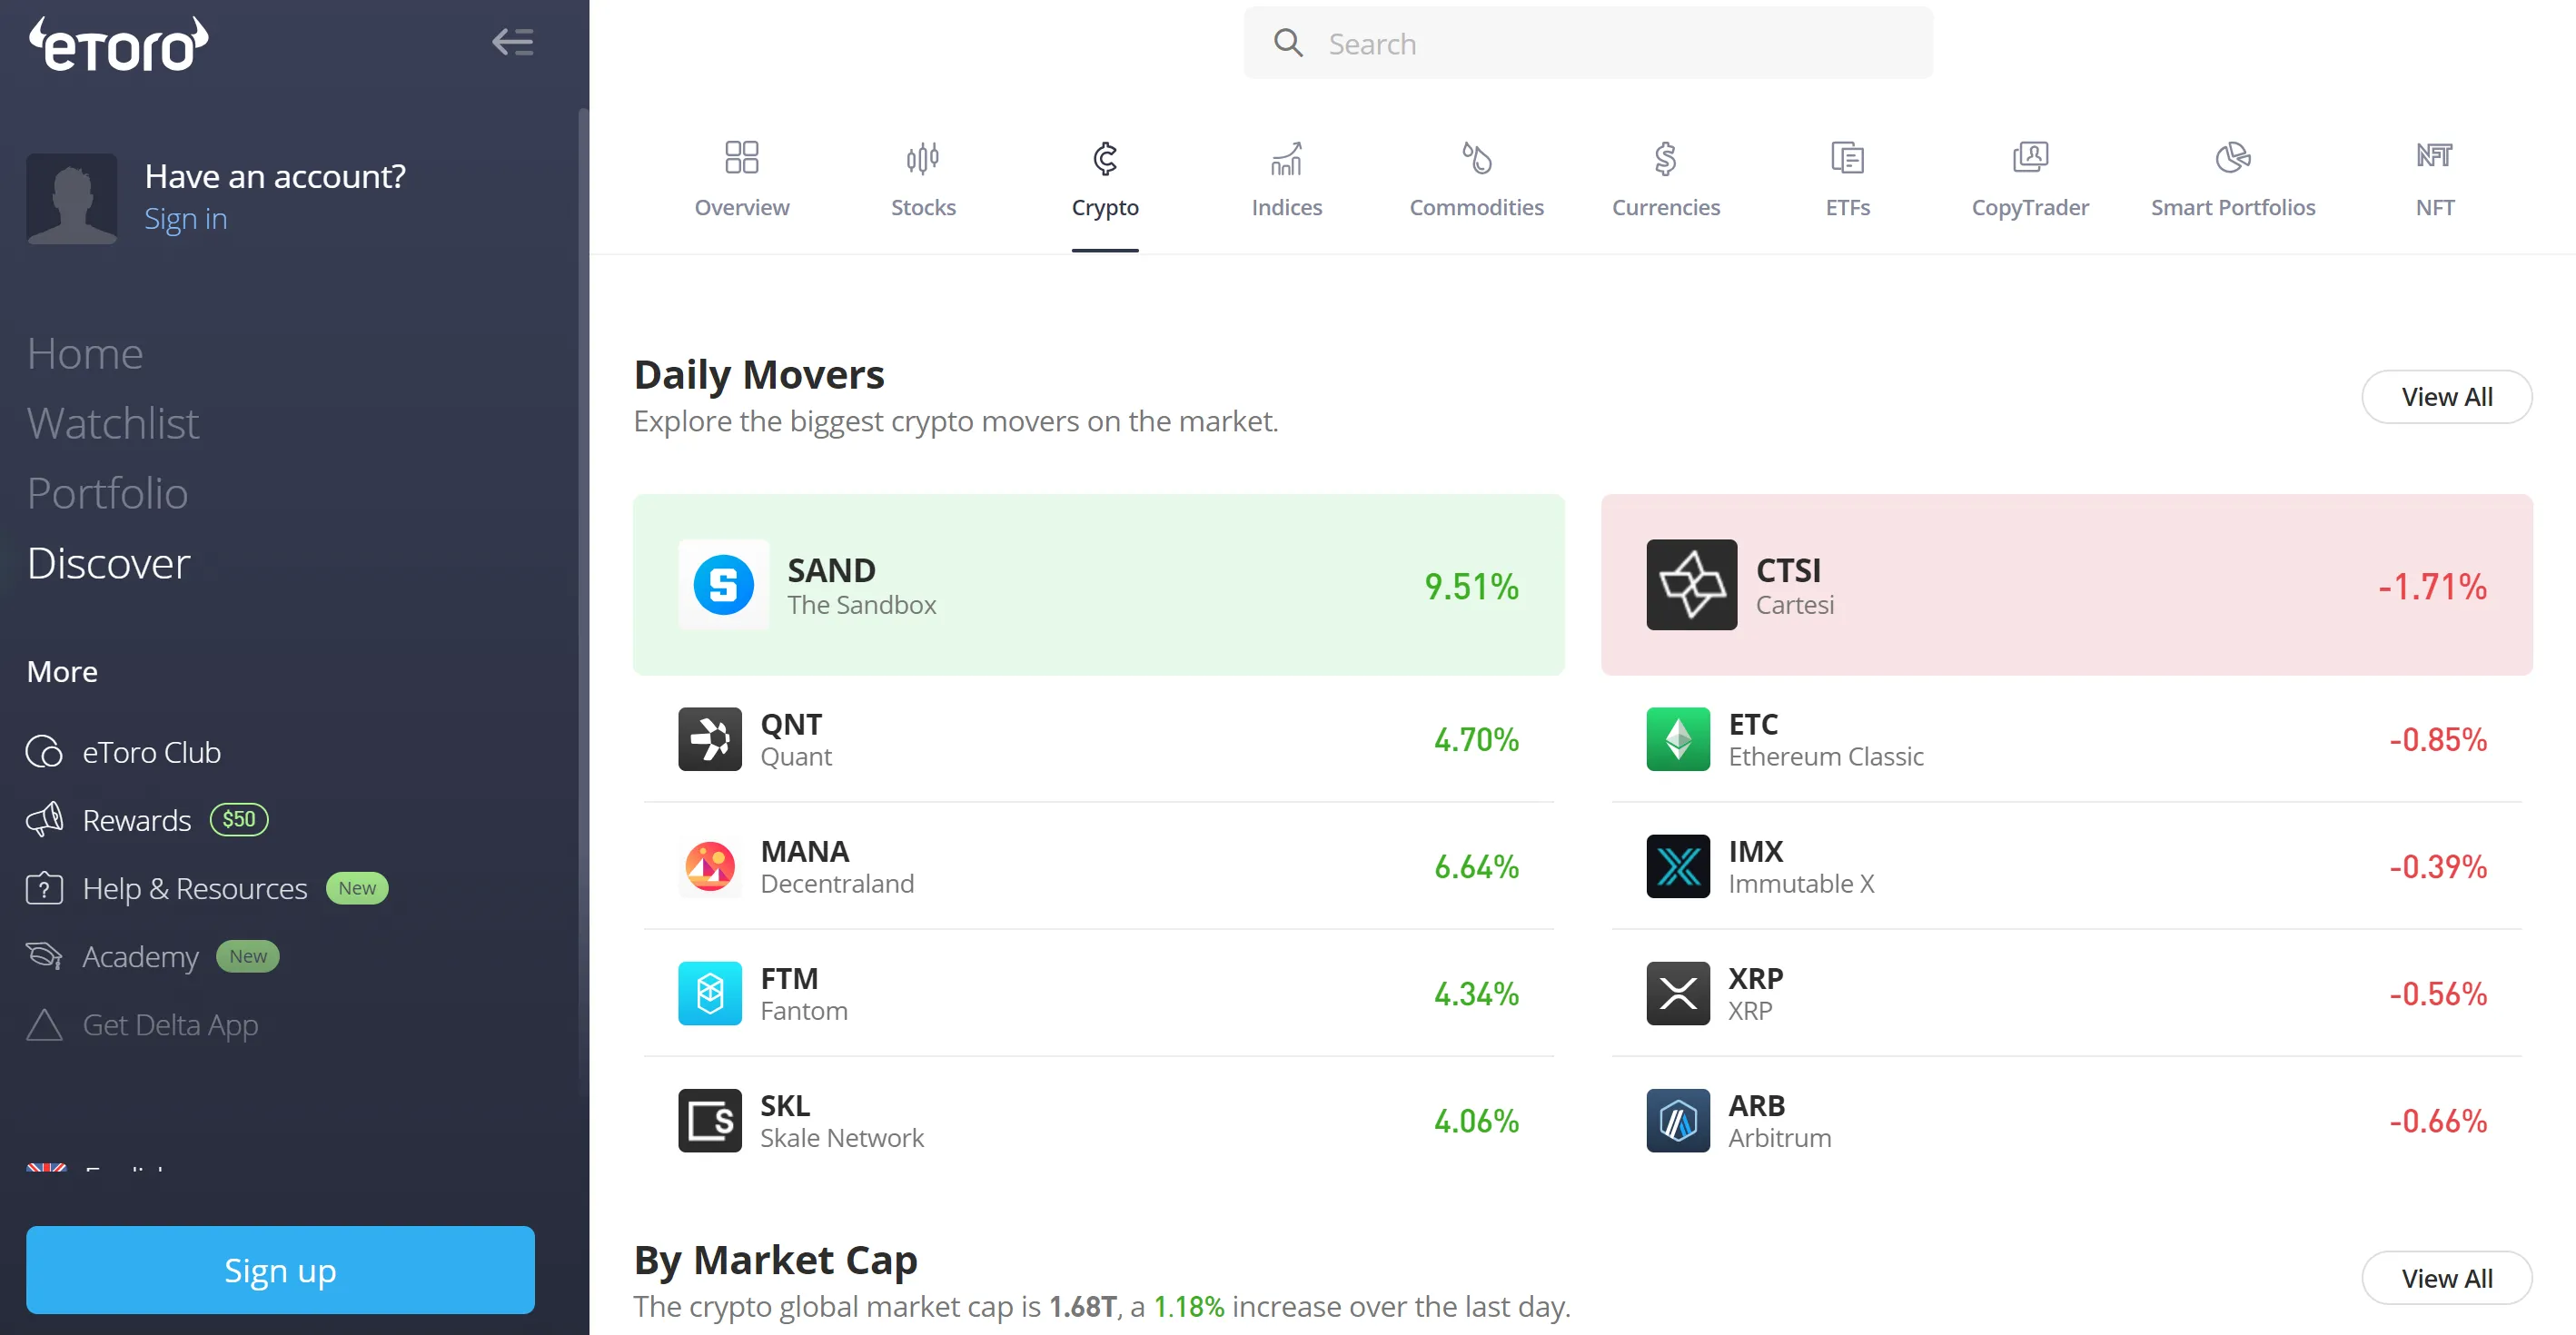This screenshot has height=1335, width=2576.
Task: Open the NFT section icon
Action: coord(2435,155)
